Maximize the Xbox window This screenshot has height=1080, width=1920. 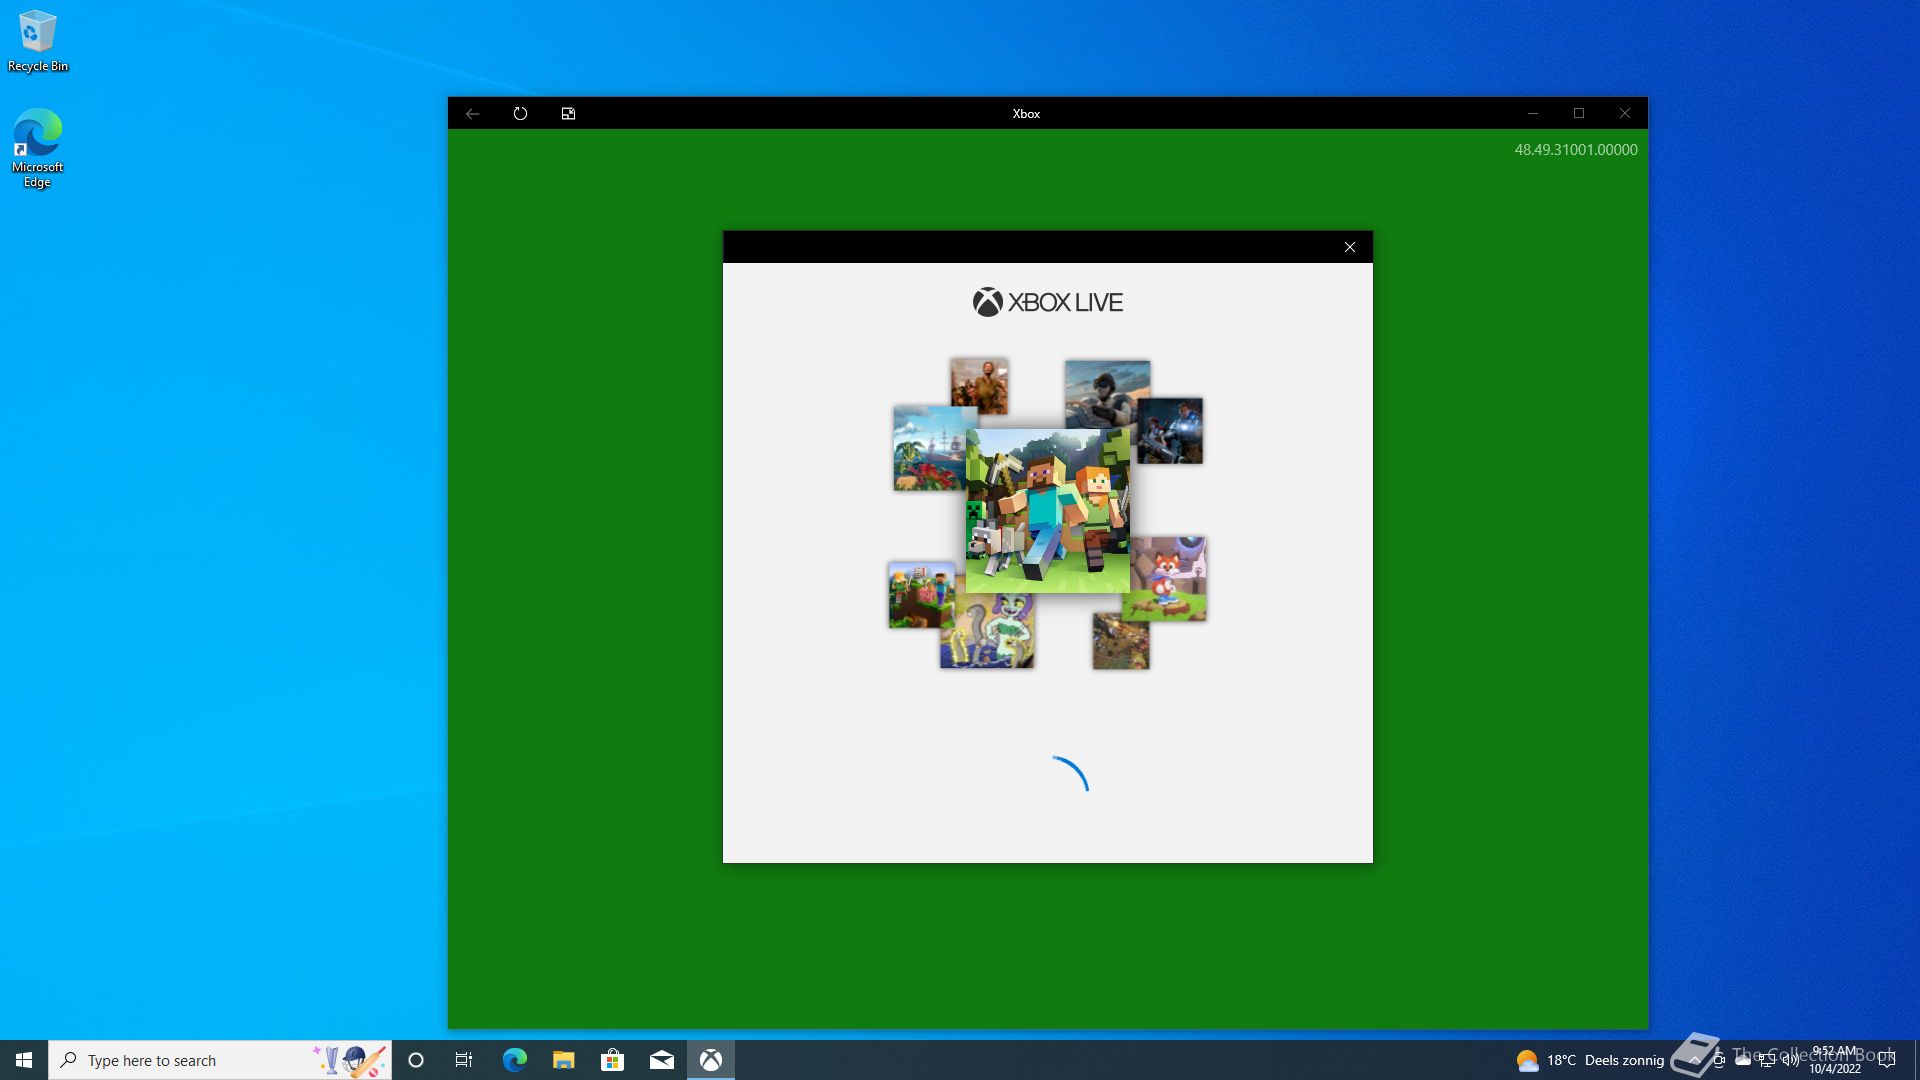1579,114
